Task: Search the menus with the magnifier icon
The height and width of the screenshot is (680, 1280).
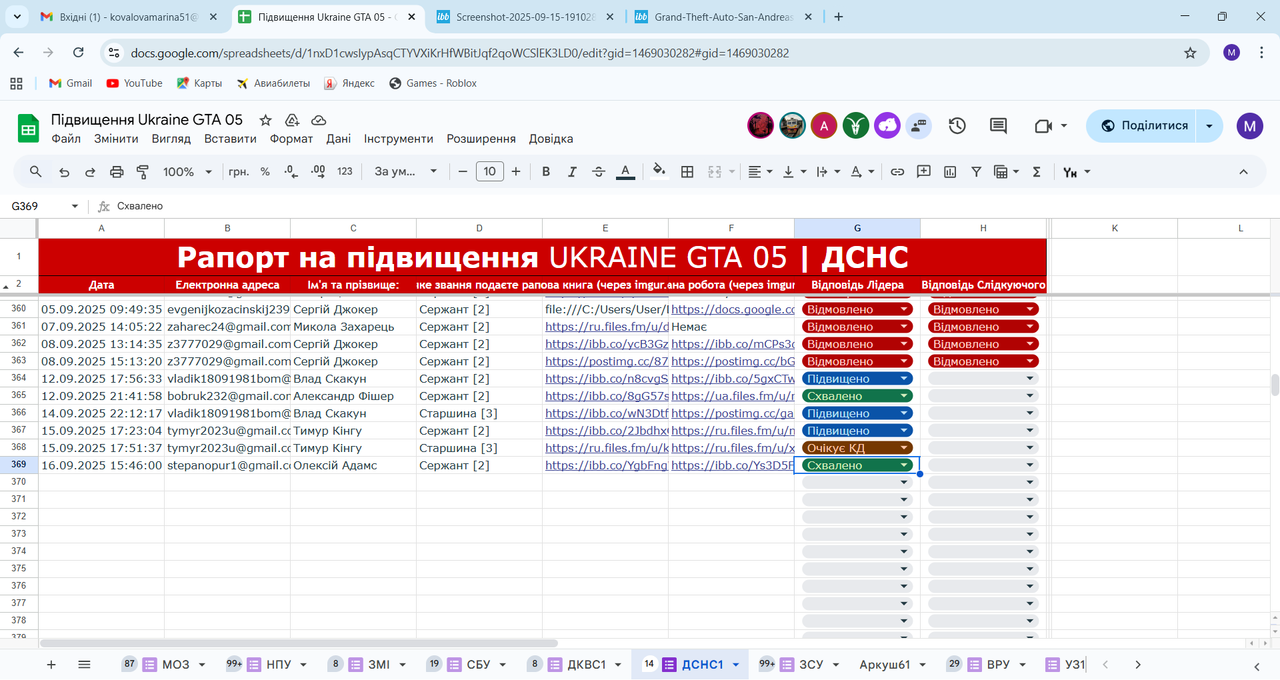Action: pos(36,172)
